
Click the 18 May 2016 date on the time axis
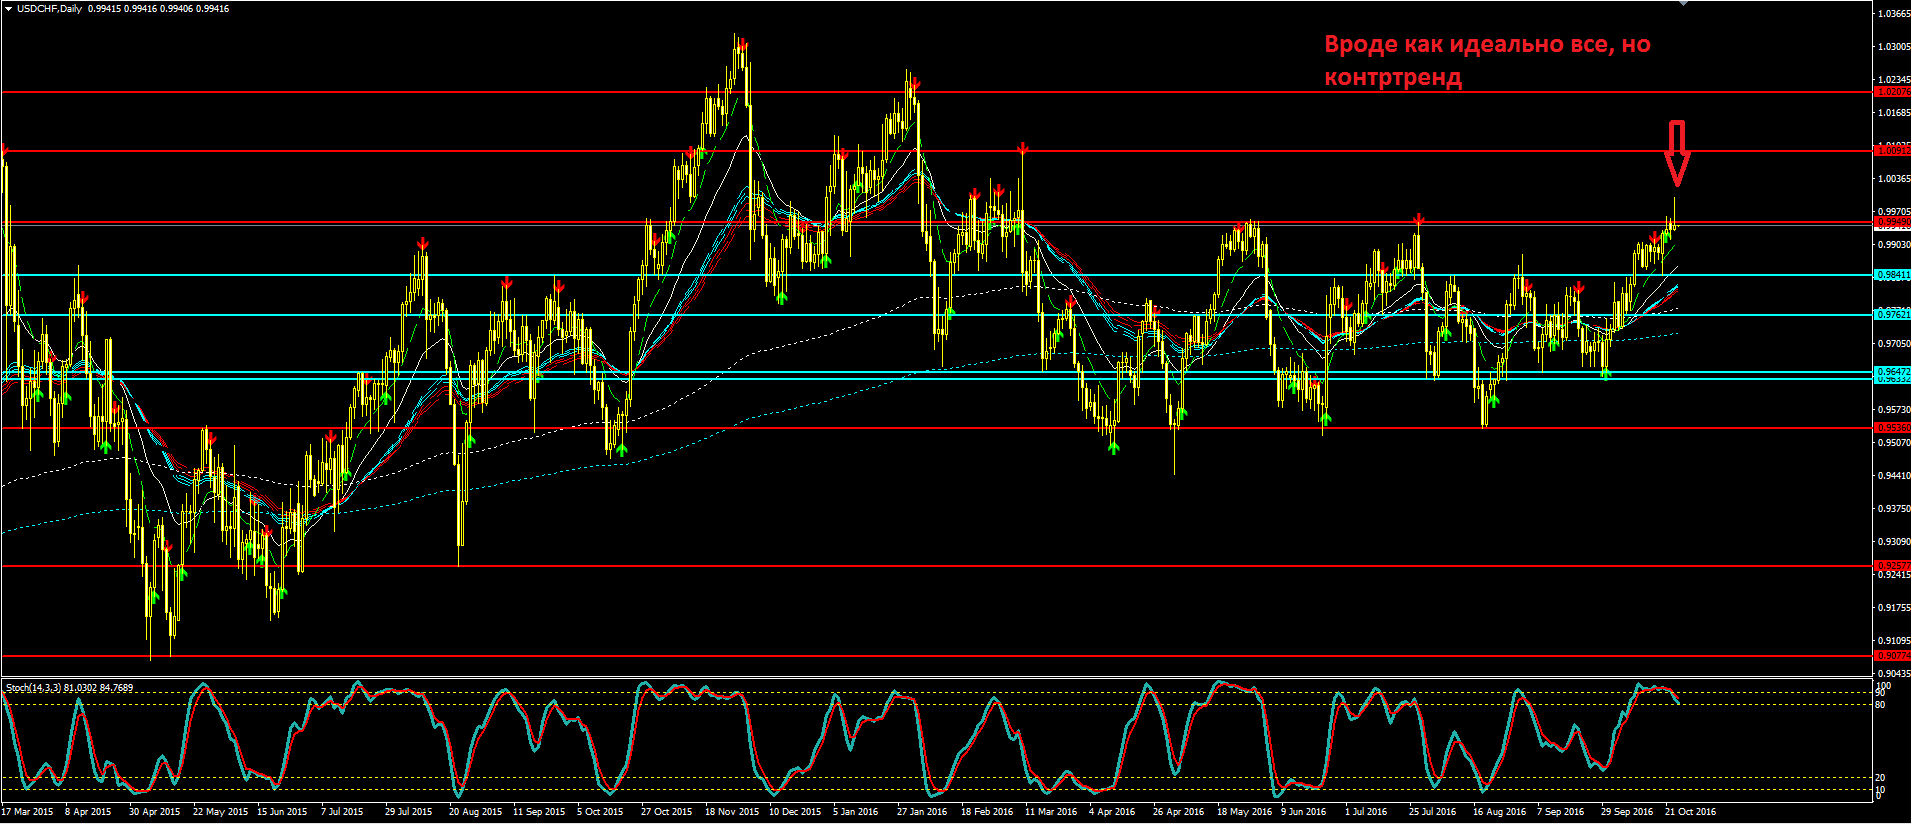[1244, 812]
